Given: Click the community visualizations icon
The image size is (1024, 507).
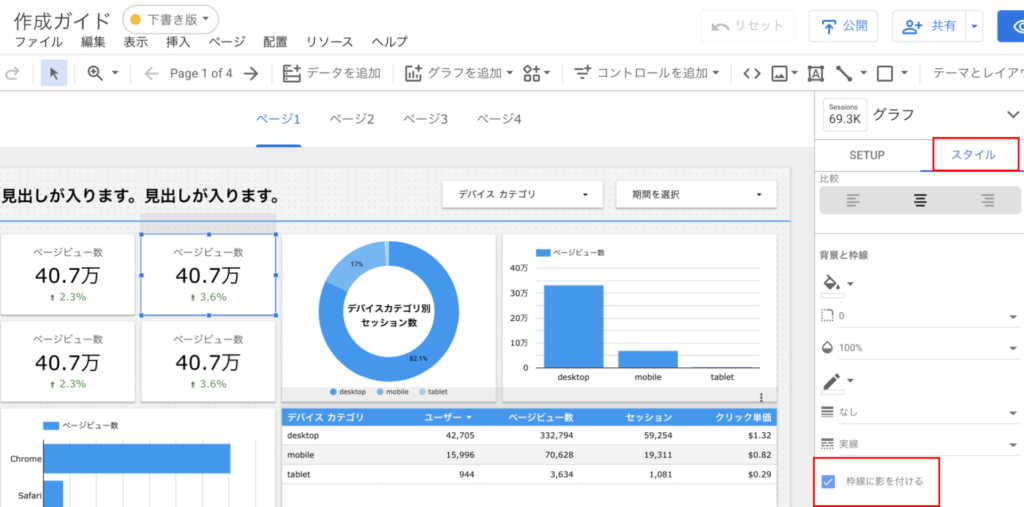Looking at the screenshot, I should point(532,74).
